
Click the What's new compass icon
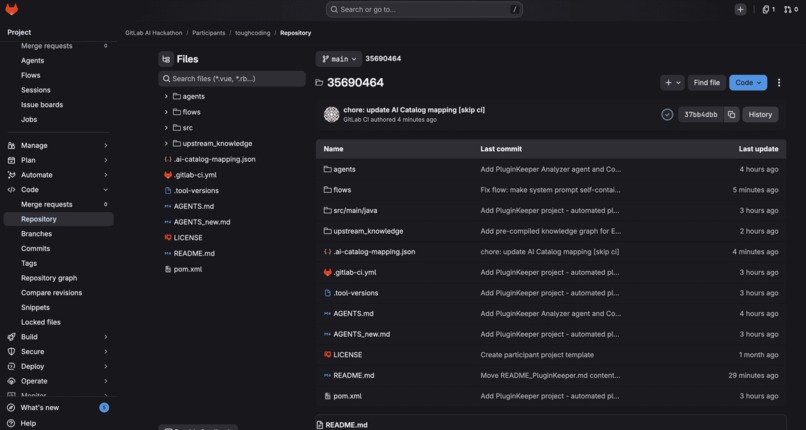pyautogui.click(x=11, y=407)
